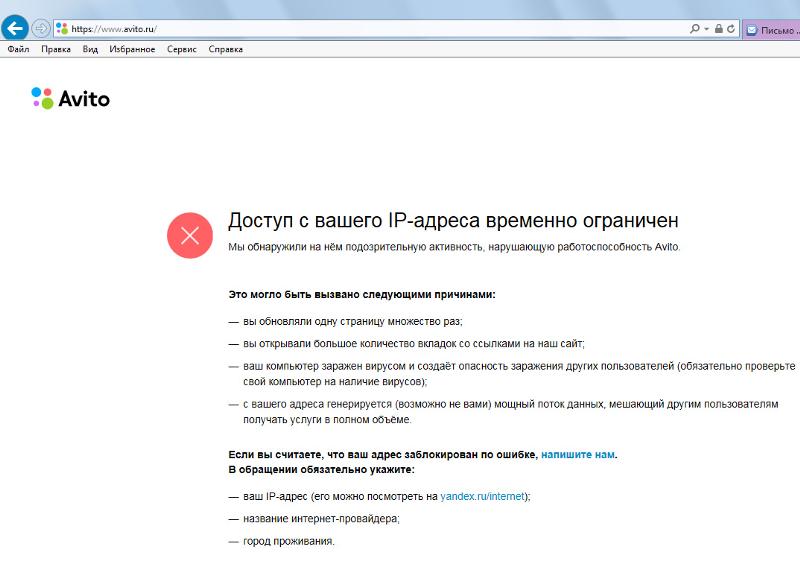
Task: Open the Правка menu
Action: (x=56, y=49)
